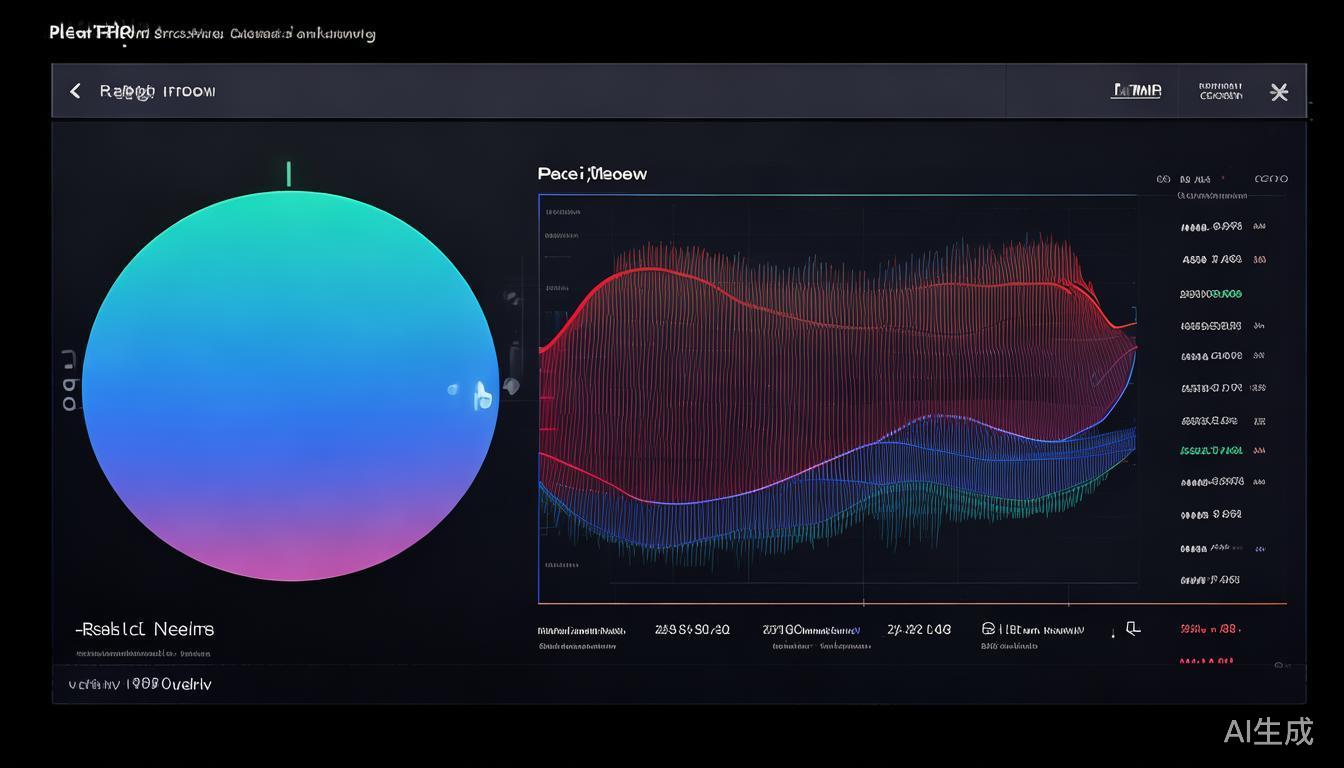
Task: Click the gradient color circle center
Action: tap(290, 385)
